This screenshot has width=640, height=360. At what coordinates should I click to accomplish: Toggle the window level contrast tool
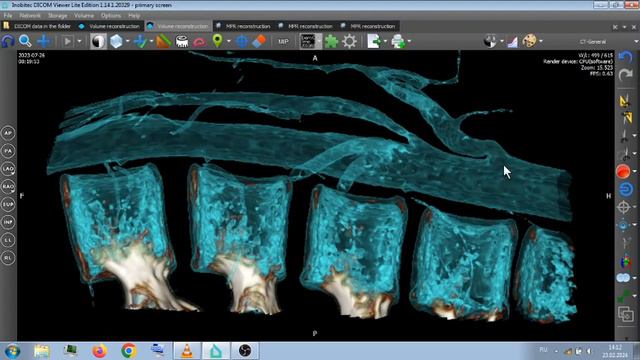[x=98, y=41]
